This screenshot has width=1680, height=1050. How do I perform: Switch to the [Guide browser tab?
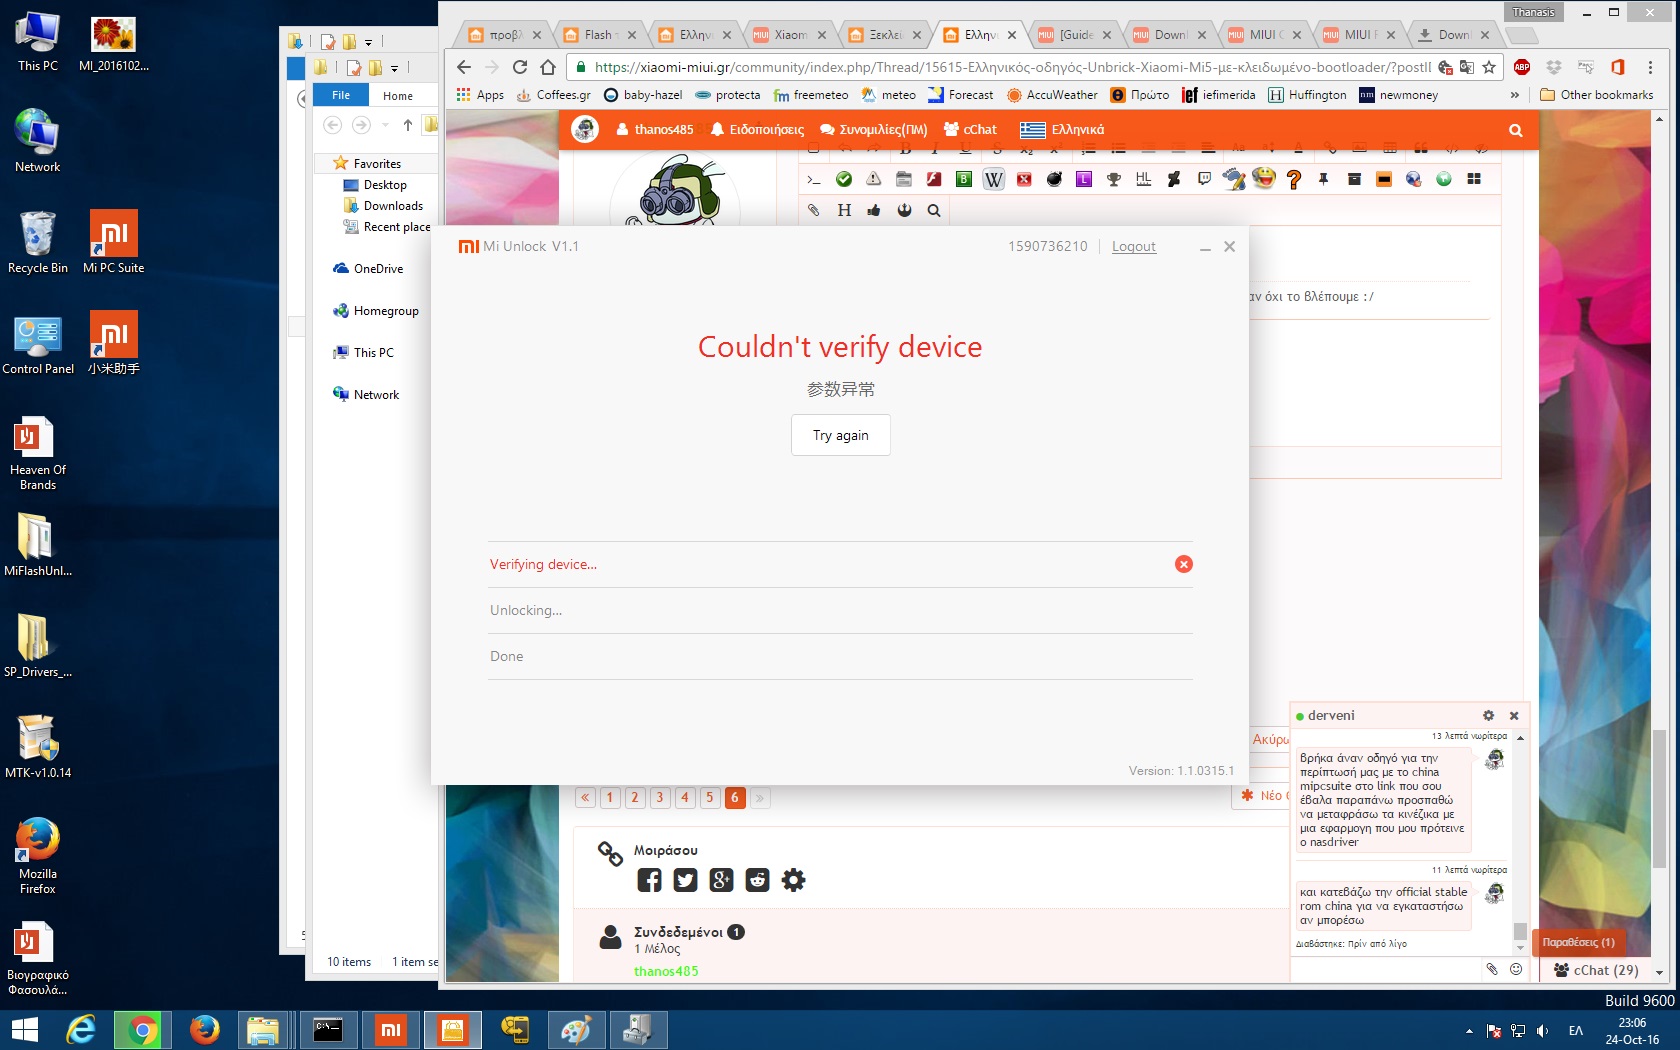coord(1075,34)
